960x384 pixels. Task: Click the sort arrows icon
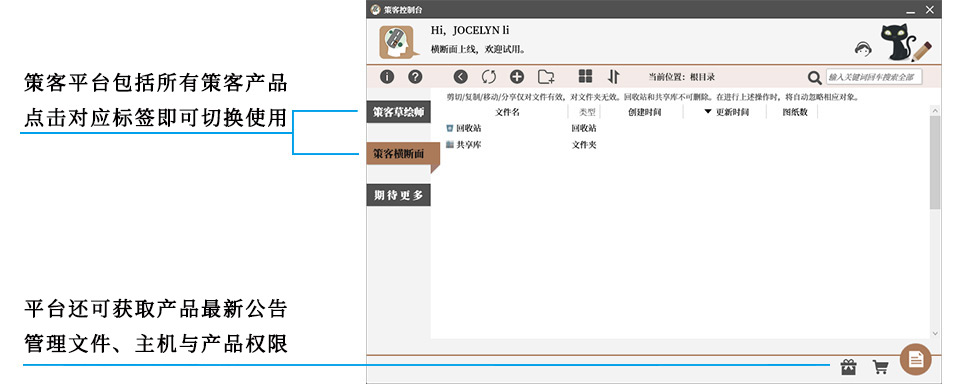click(614, 77)
